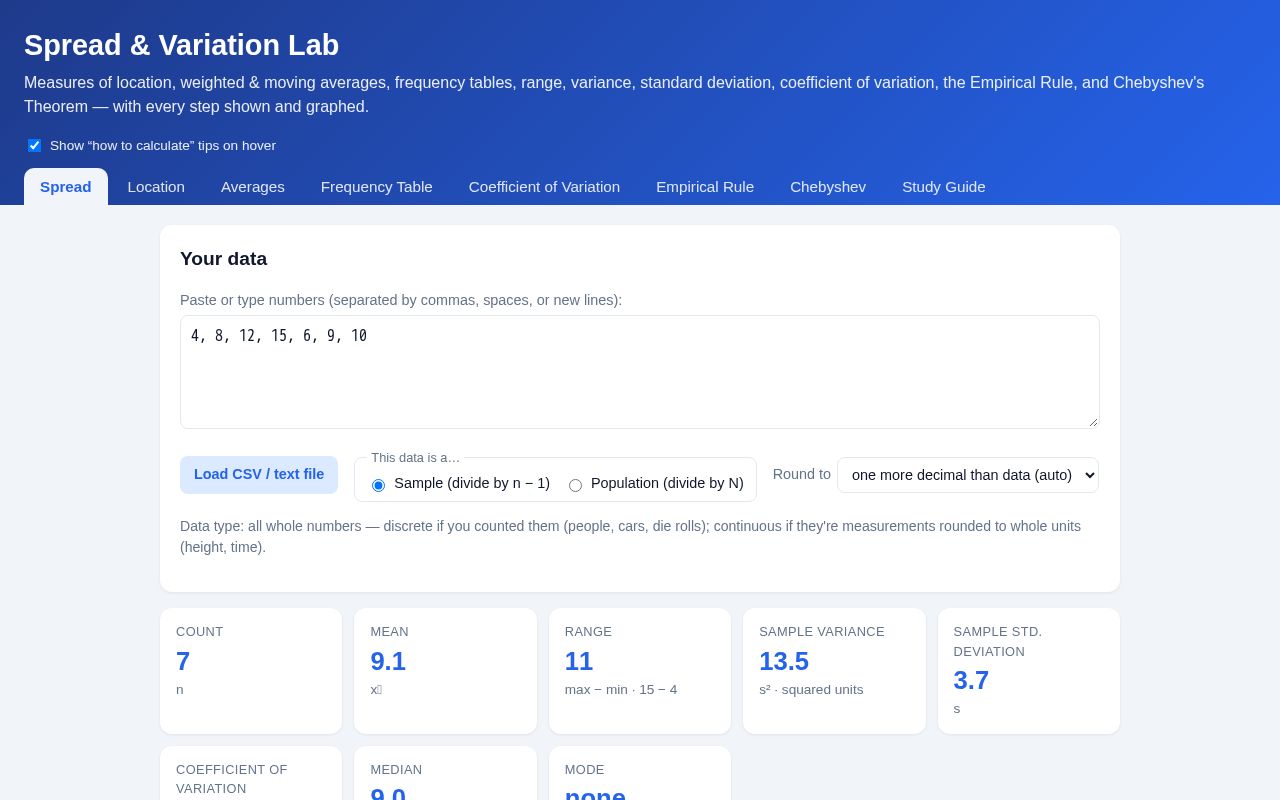Screen dimensions: 1280x800
Task: Open the Empirical Rule tab
Action: click(705, 187)
